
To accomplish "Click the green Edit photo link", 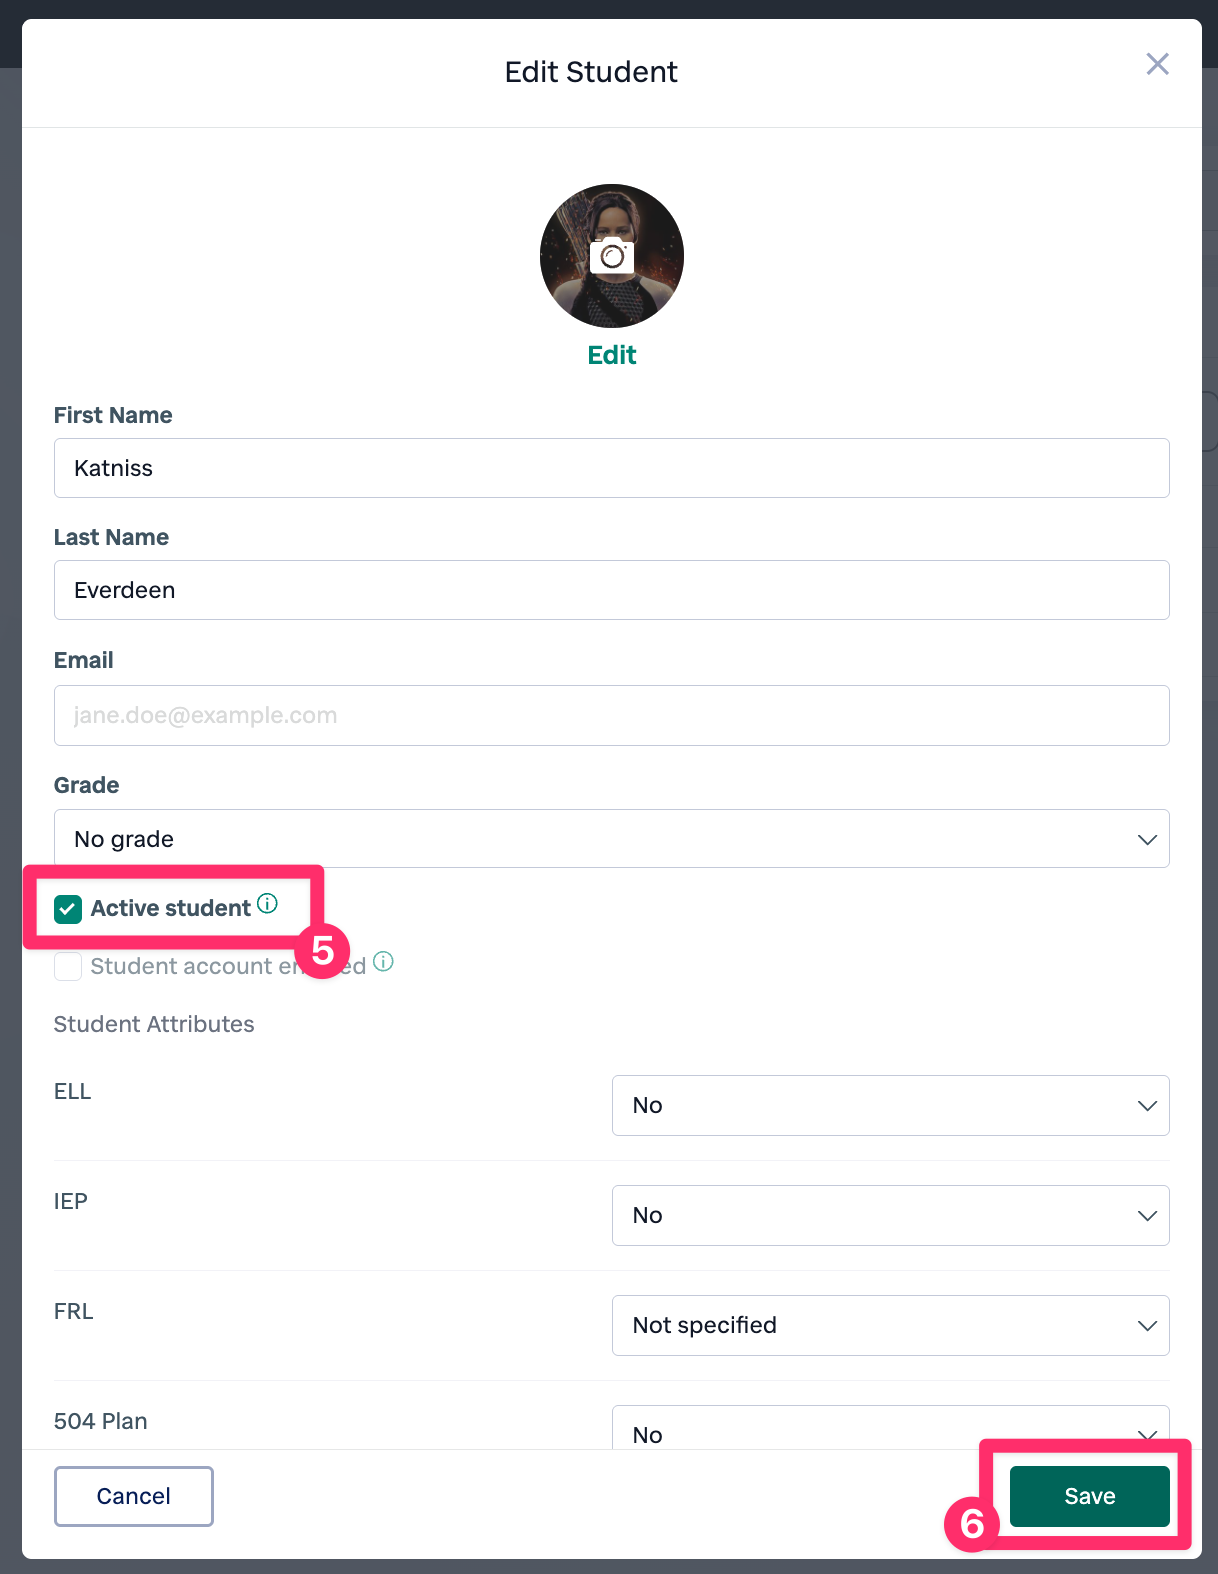I will 612,356.
